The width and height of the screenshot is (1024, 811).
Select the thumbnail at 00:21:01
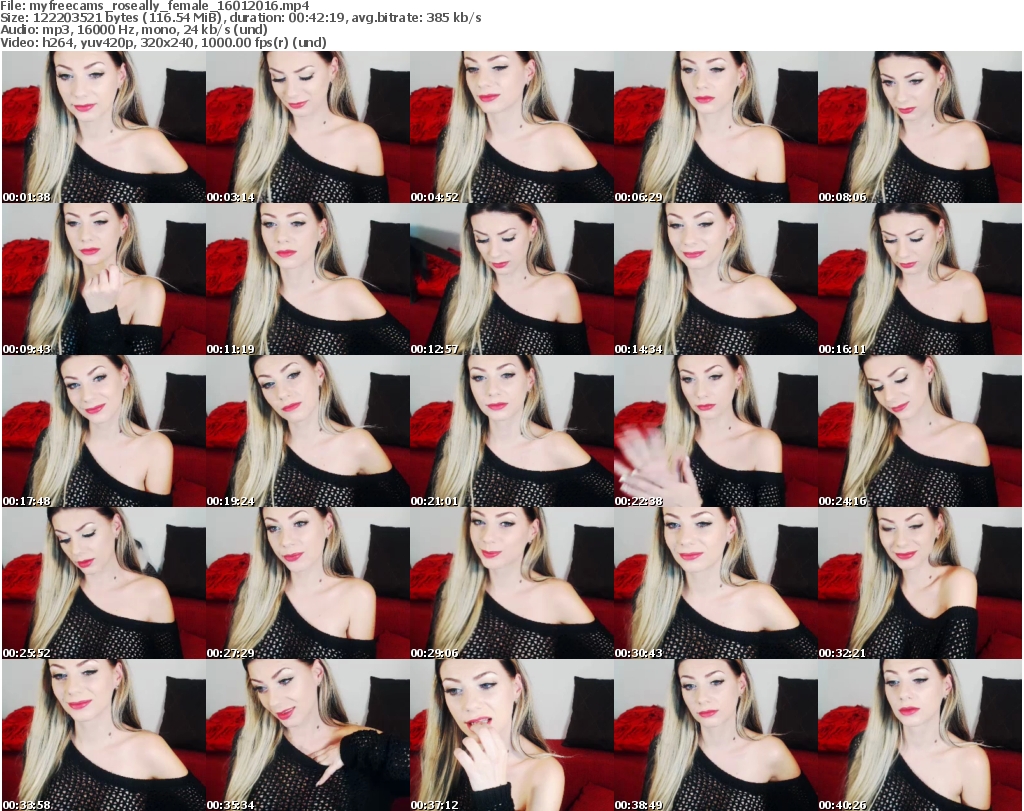point(512,431)
